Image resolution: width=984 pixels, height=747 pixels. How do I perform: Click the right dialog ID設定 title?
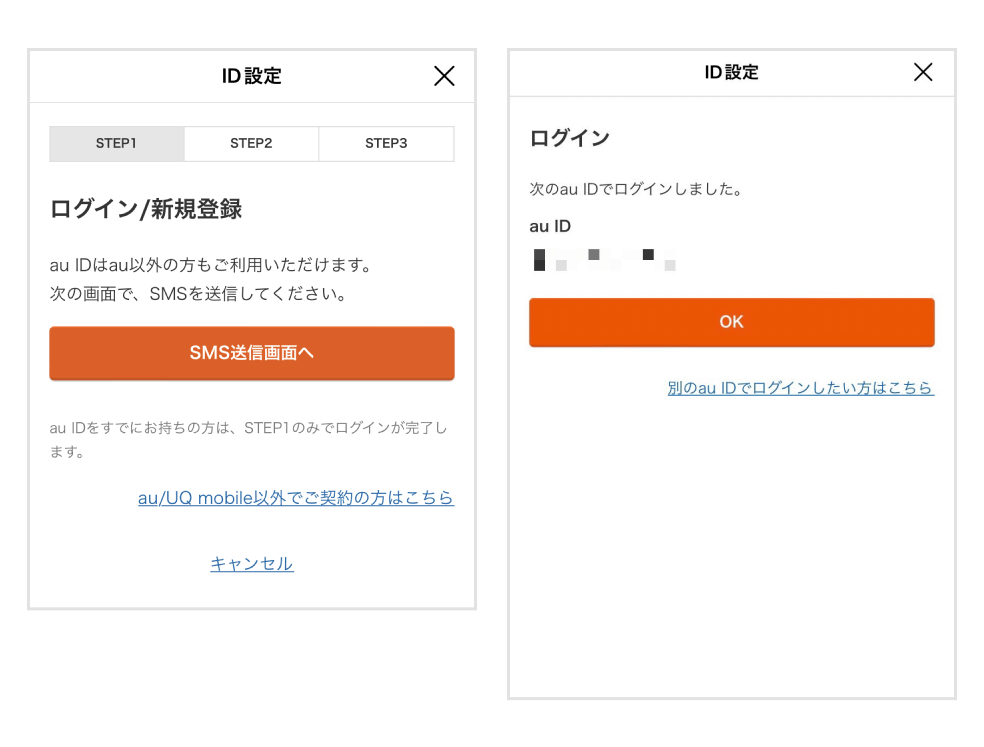click(x=732, y=72)
